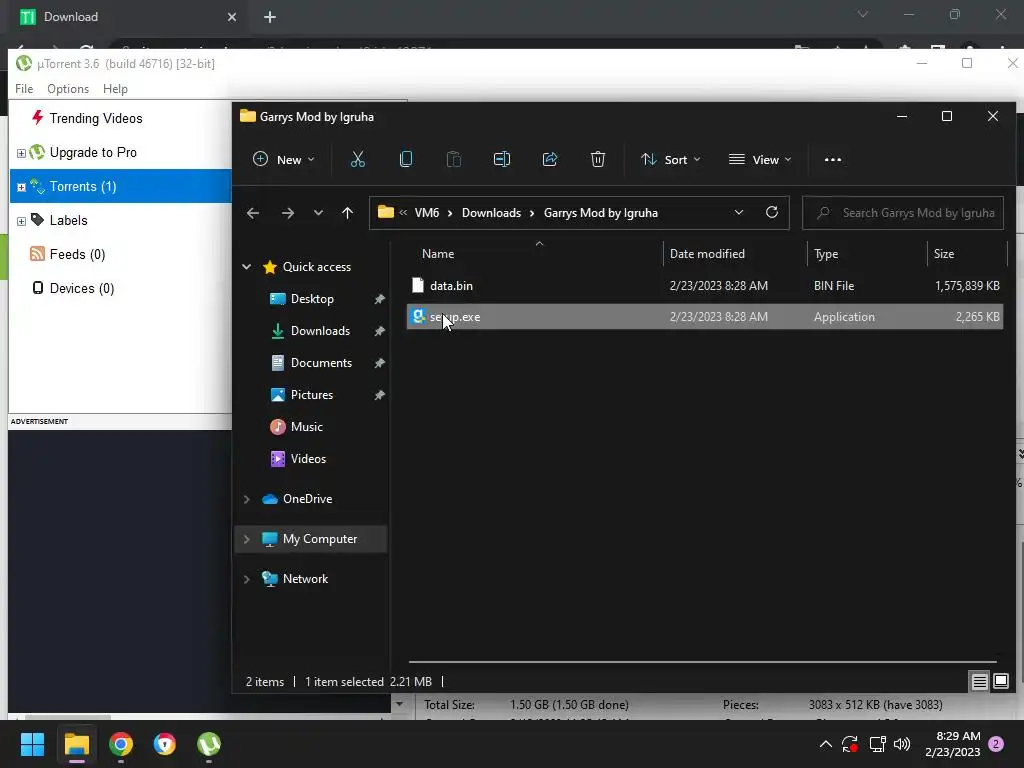Expand the My Computer tree node
The image size is (1024, 768).
click(x=246, y=539)
